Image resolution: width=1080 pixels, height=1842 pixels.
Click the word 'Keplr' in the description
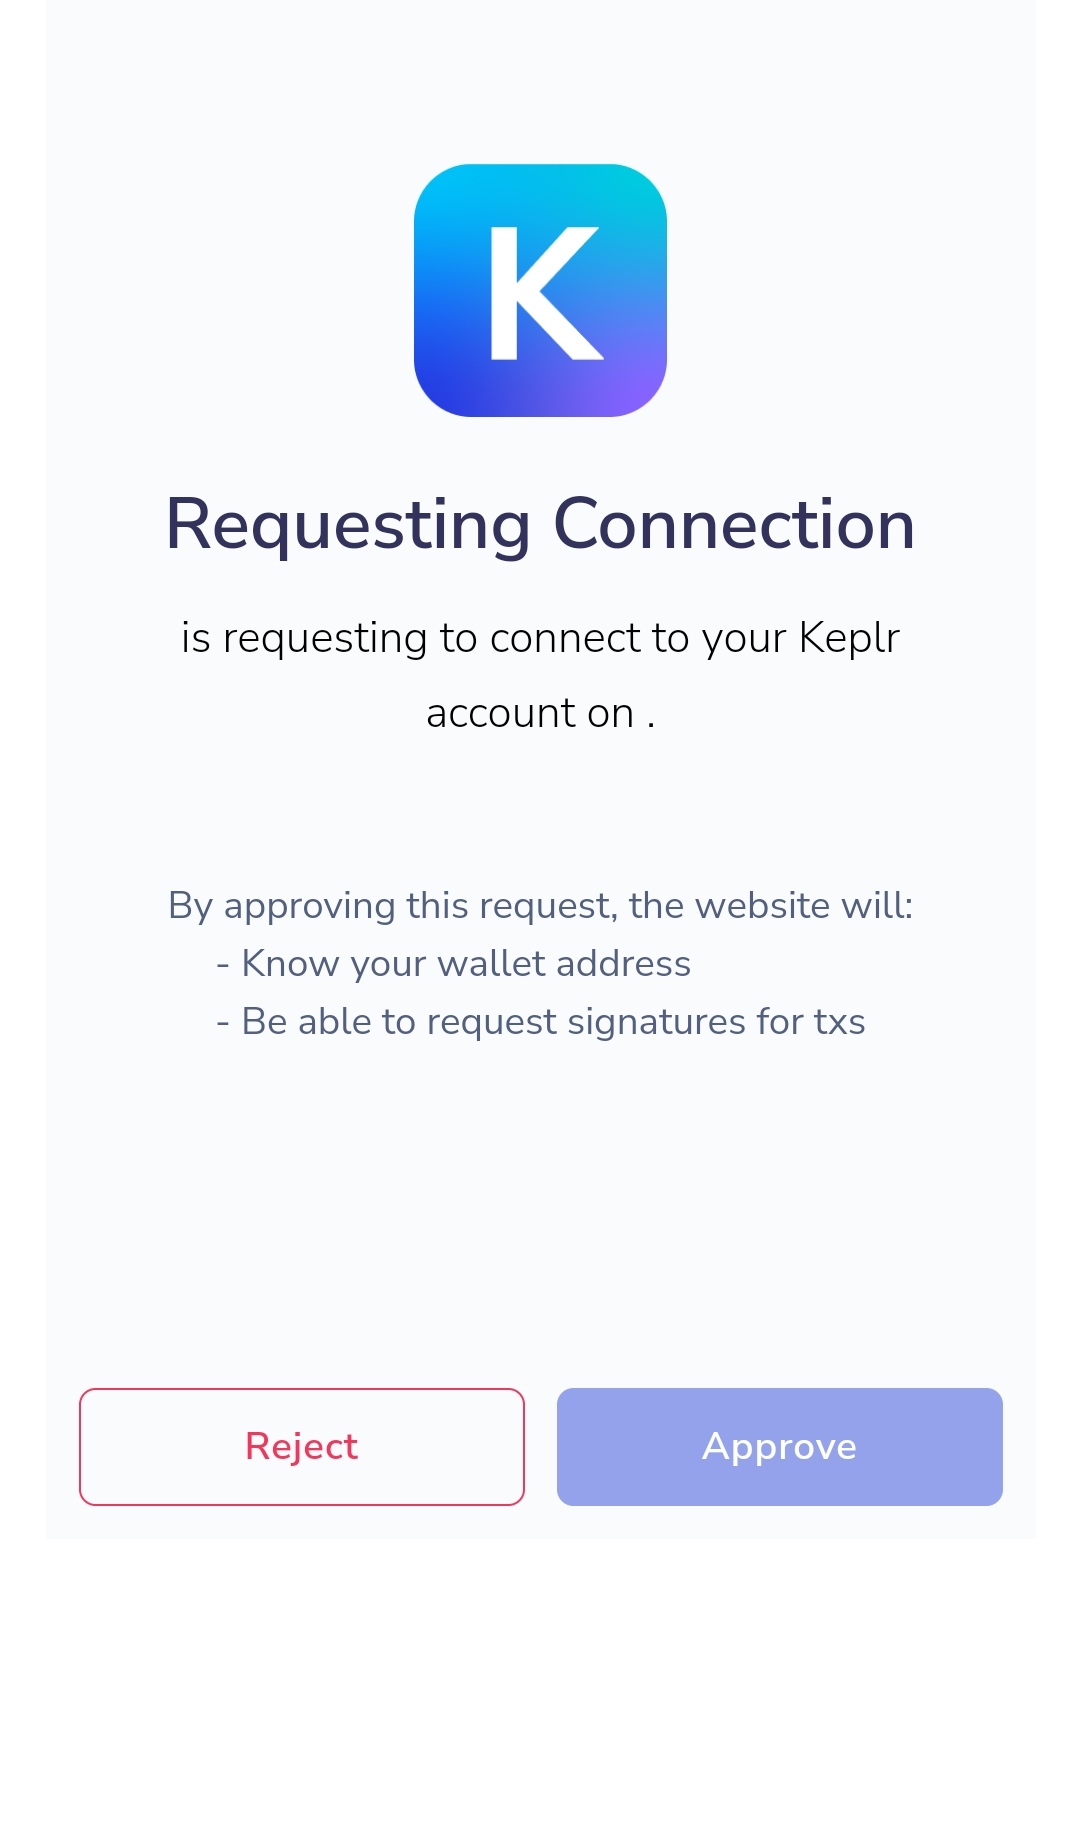(x=850, y=638)
